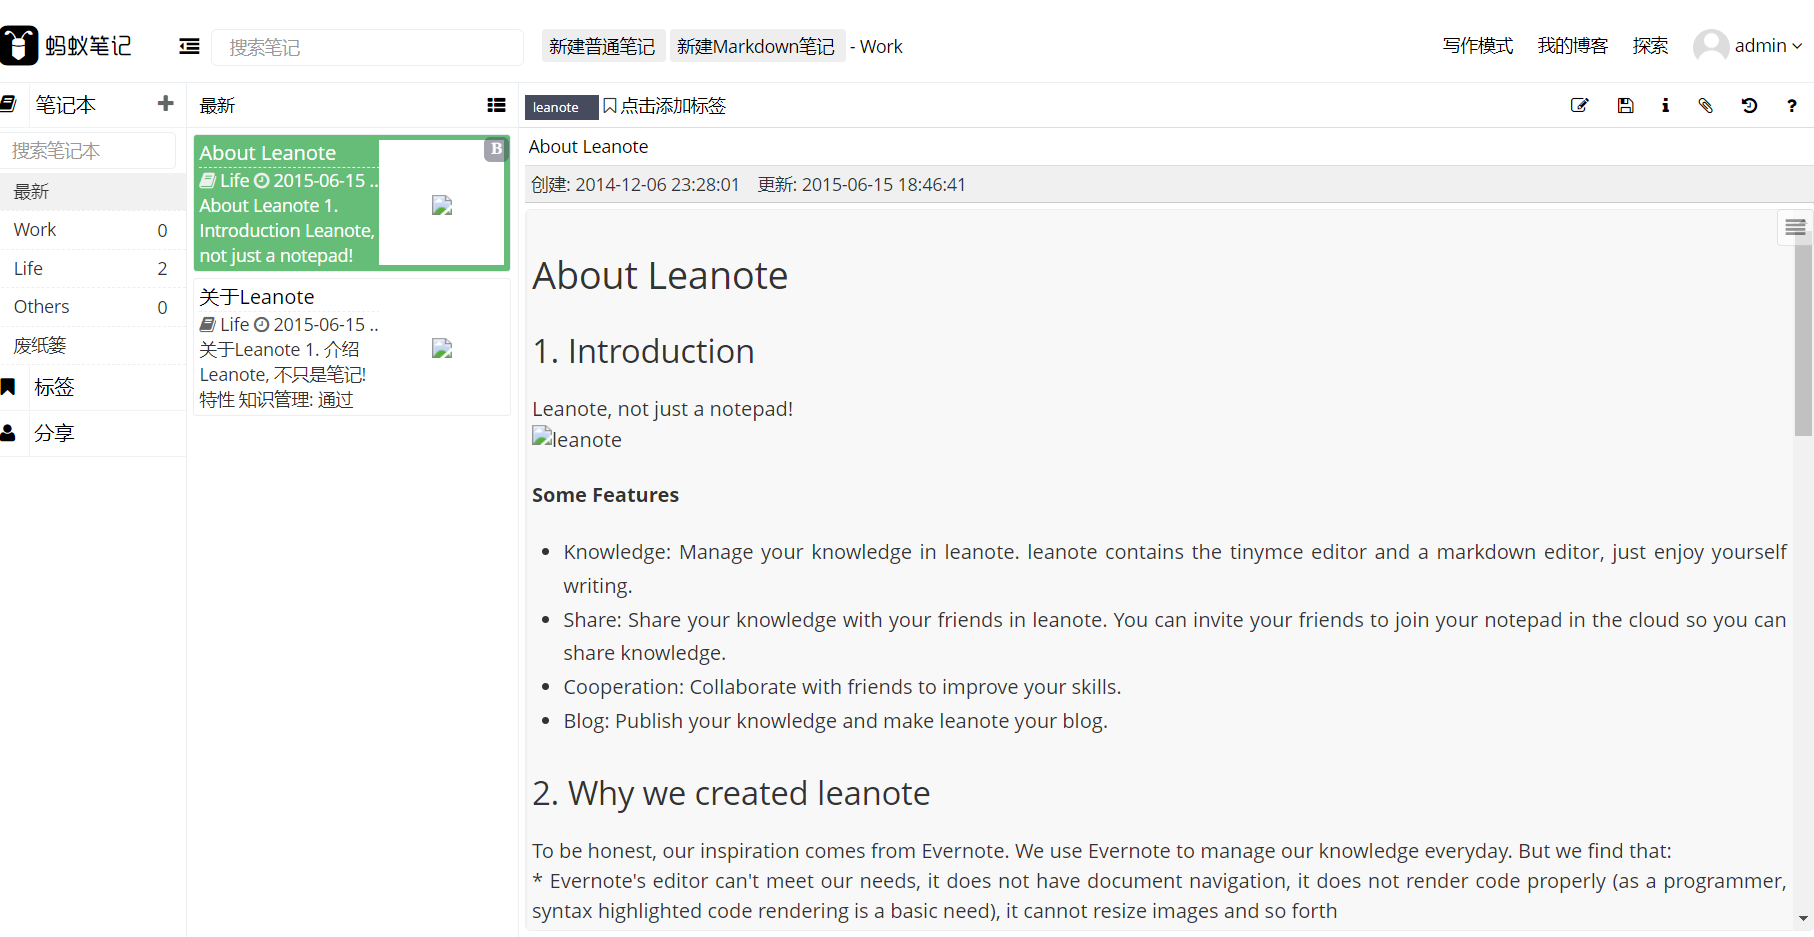This screenshot has width=1814, height=937.
Task: Focus the 搜索笔记本 search field
Action: coord(88,151)
